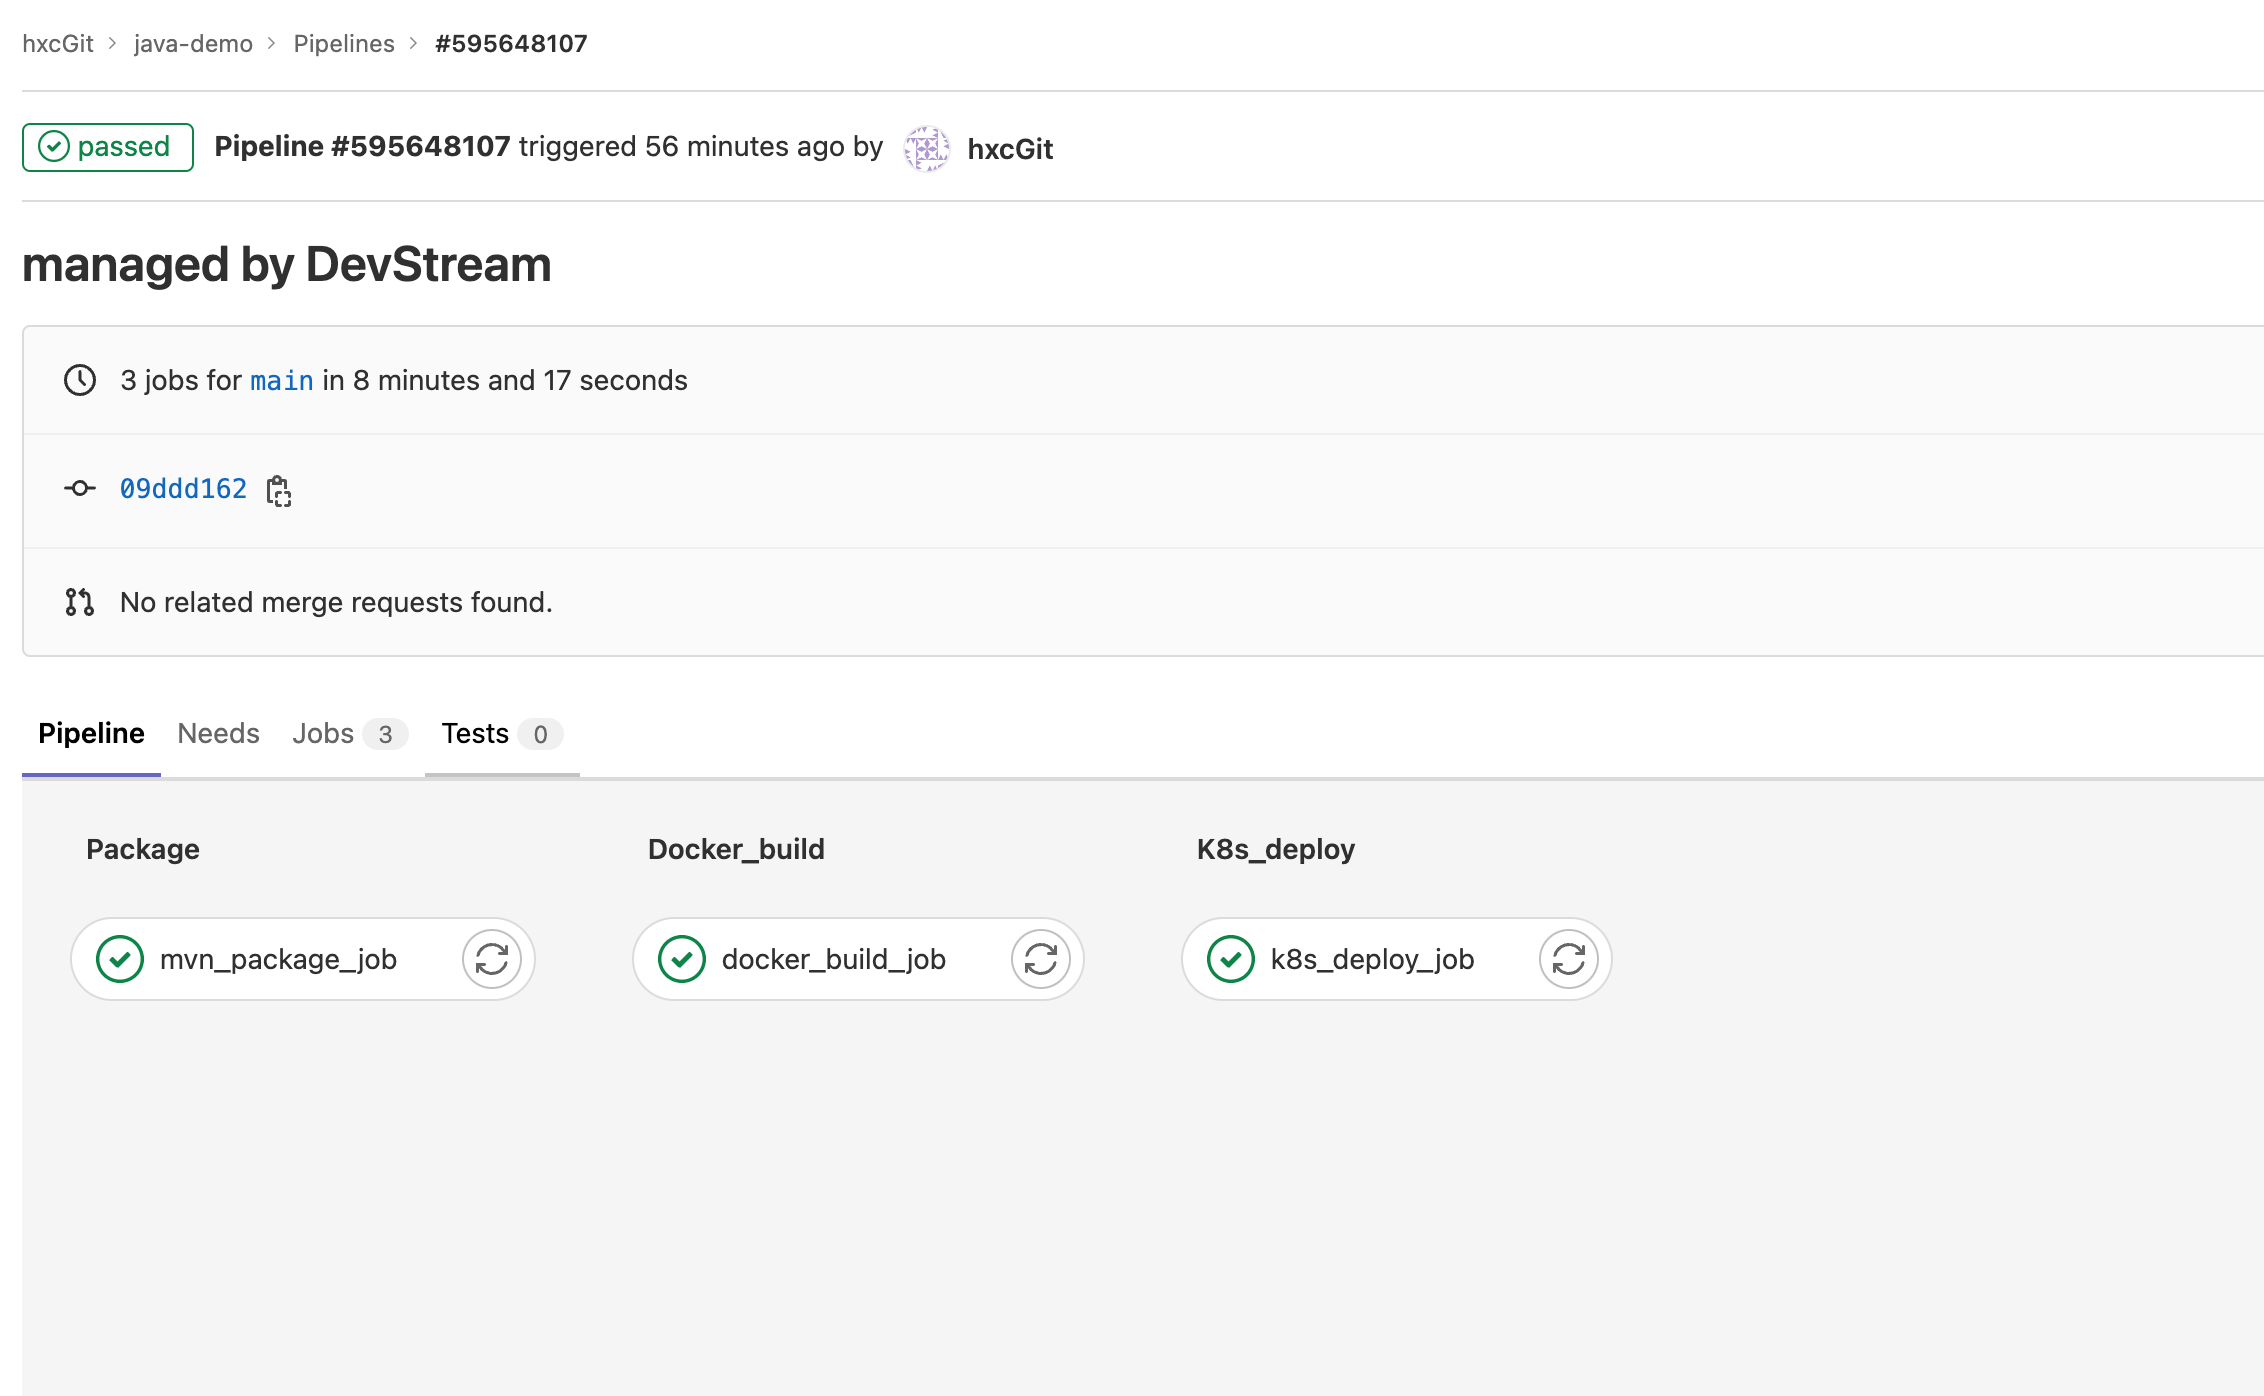Click mvn_package_job green status check icon
2264x1396 pixels.
tap(120, 959)
